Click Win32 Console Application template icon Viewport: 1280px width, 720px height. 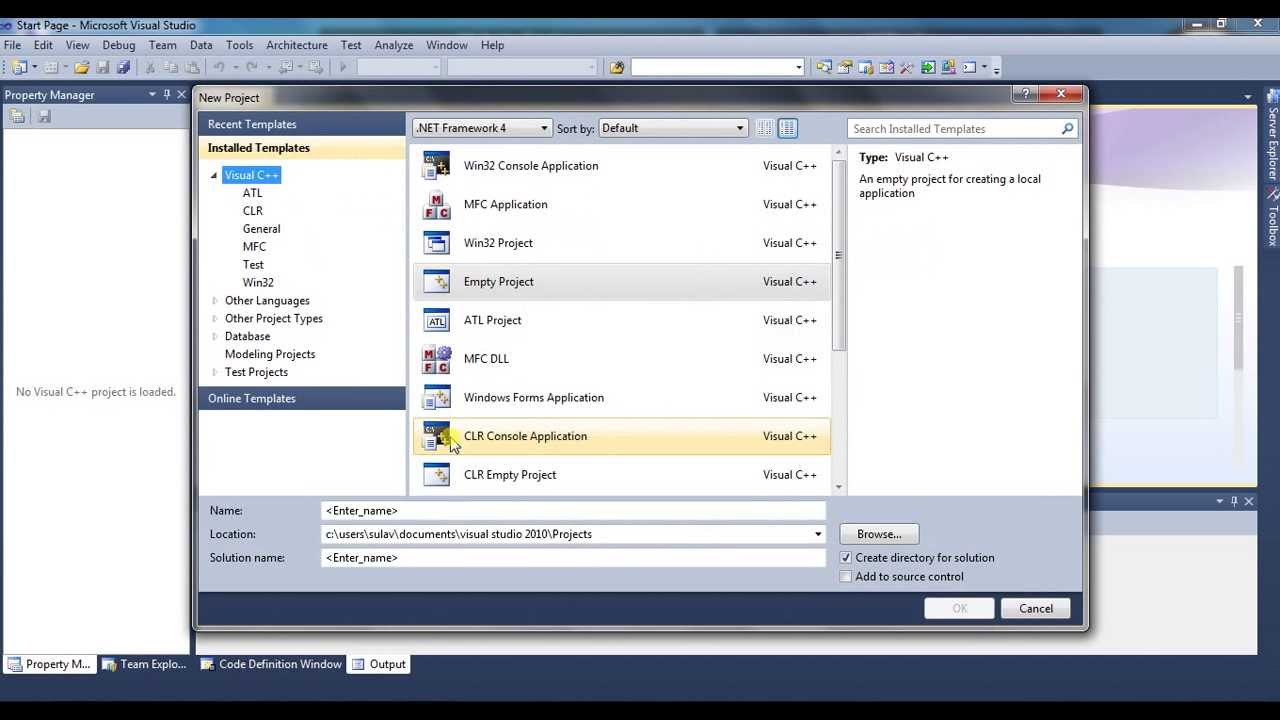pos(437,166)
